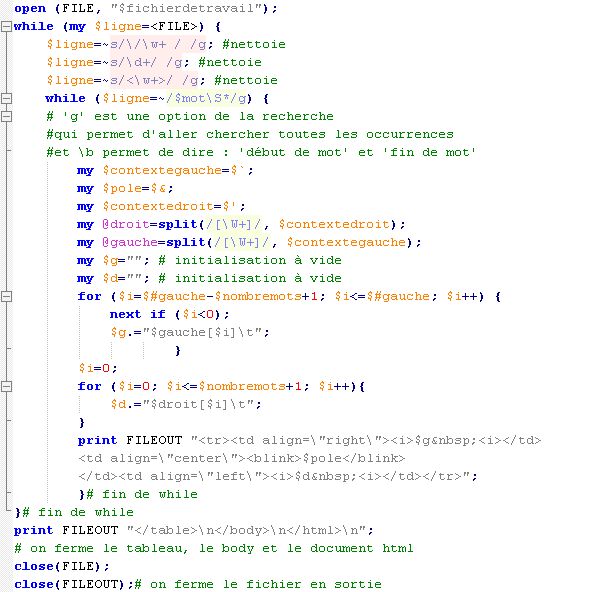
Task: Fold the for ($i=0; $i<=$nombremots+1) loop
Action: coord(6,386)
